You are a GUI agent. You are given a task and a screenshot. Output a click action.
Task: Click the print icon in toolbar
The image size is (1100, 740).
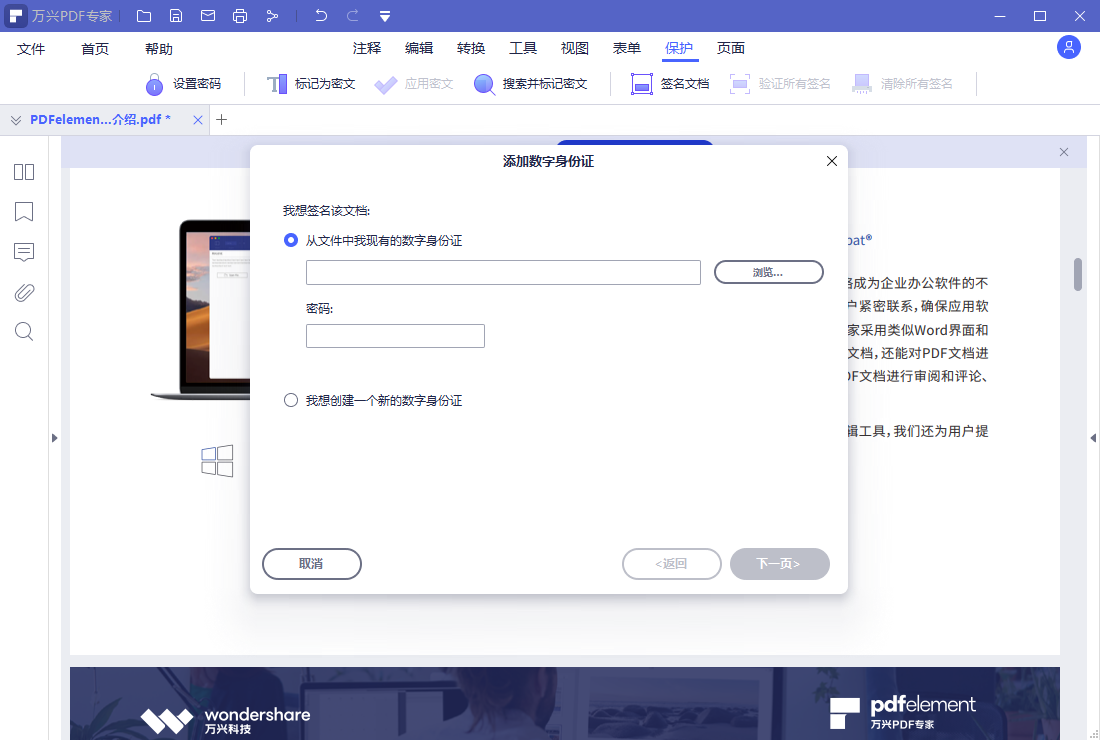pos(240,16)
